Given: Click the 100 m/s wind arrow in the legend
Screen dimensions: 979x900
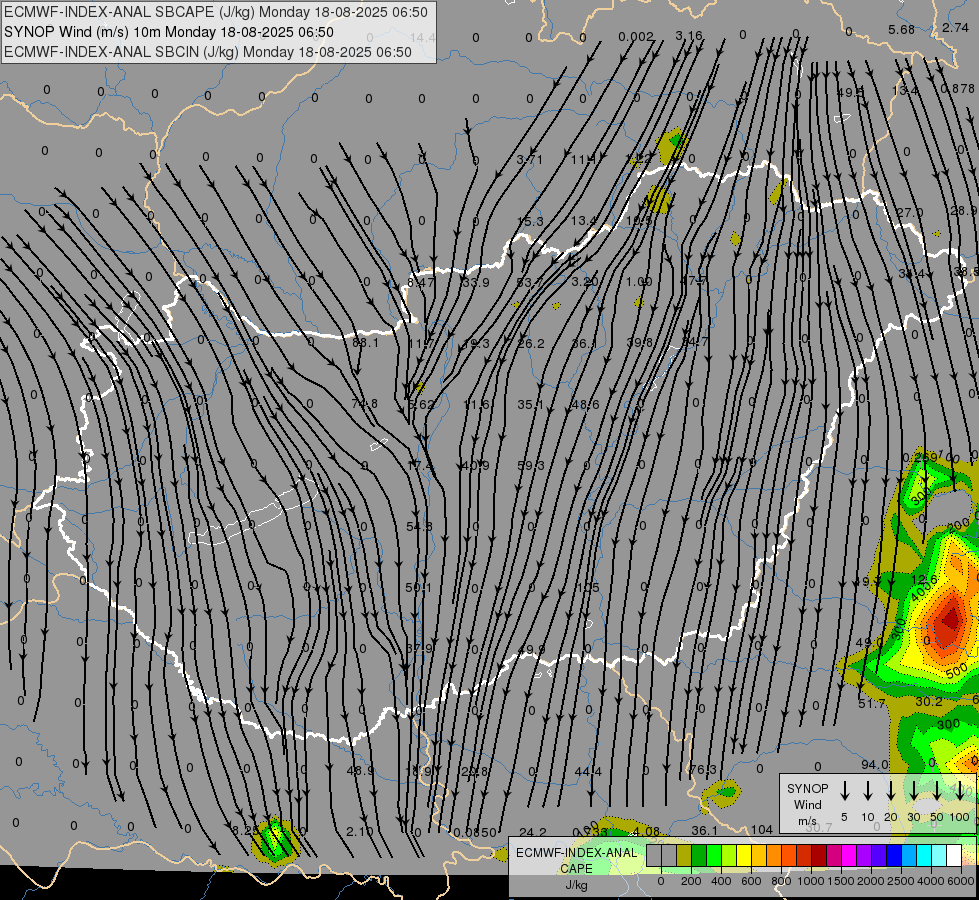Looking at the screenshot, I should pos(960,791).
